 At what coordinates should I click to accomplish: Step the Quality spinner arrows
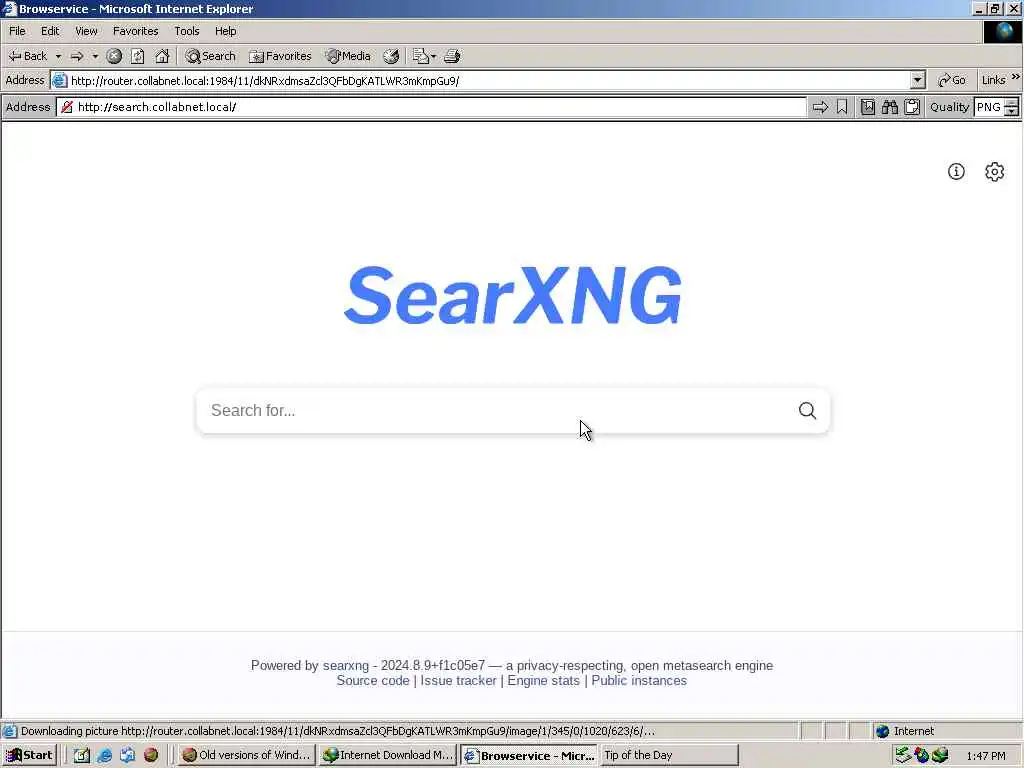point(1012,107)
